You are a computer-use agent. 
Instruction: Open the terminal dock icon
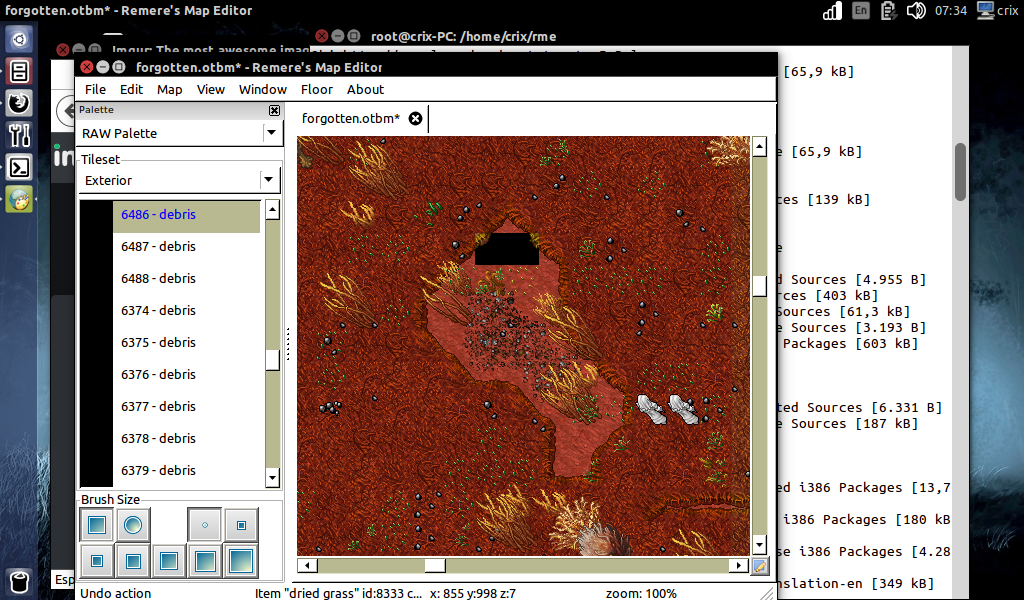click(19, 168)
